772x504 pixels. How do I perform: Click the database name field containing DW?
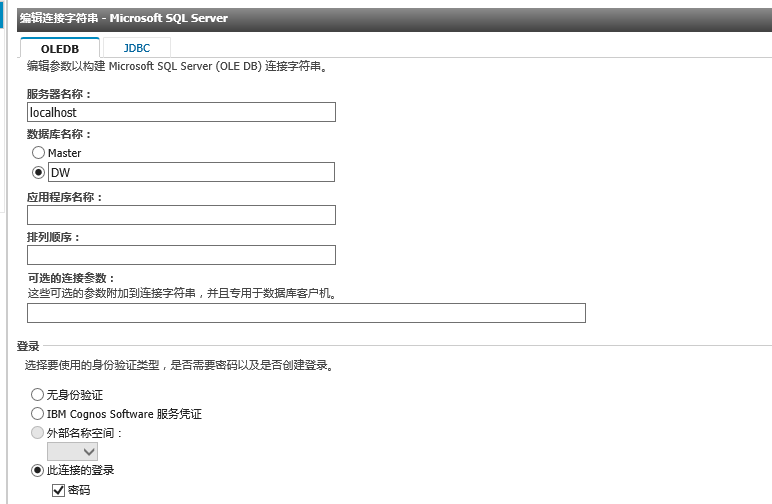[x=191, y=172]
